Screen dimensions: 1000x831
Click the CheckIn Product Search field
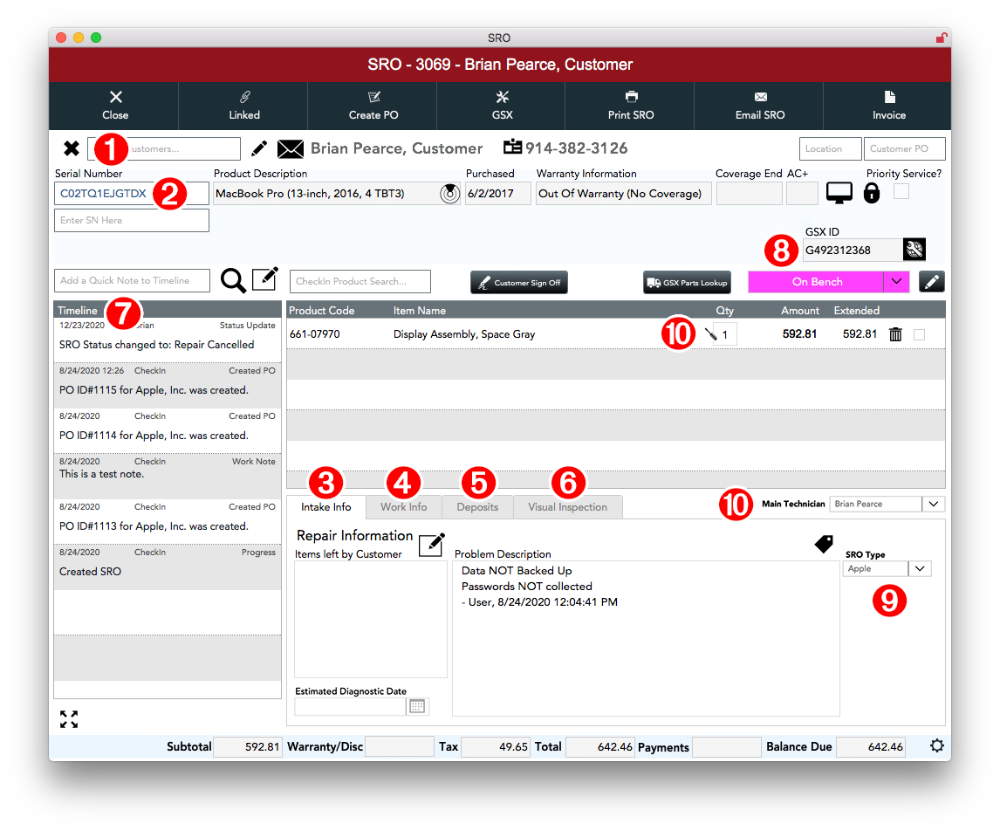(x=360, y=281)
